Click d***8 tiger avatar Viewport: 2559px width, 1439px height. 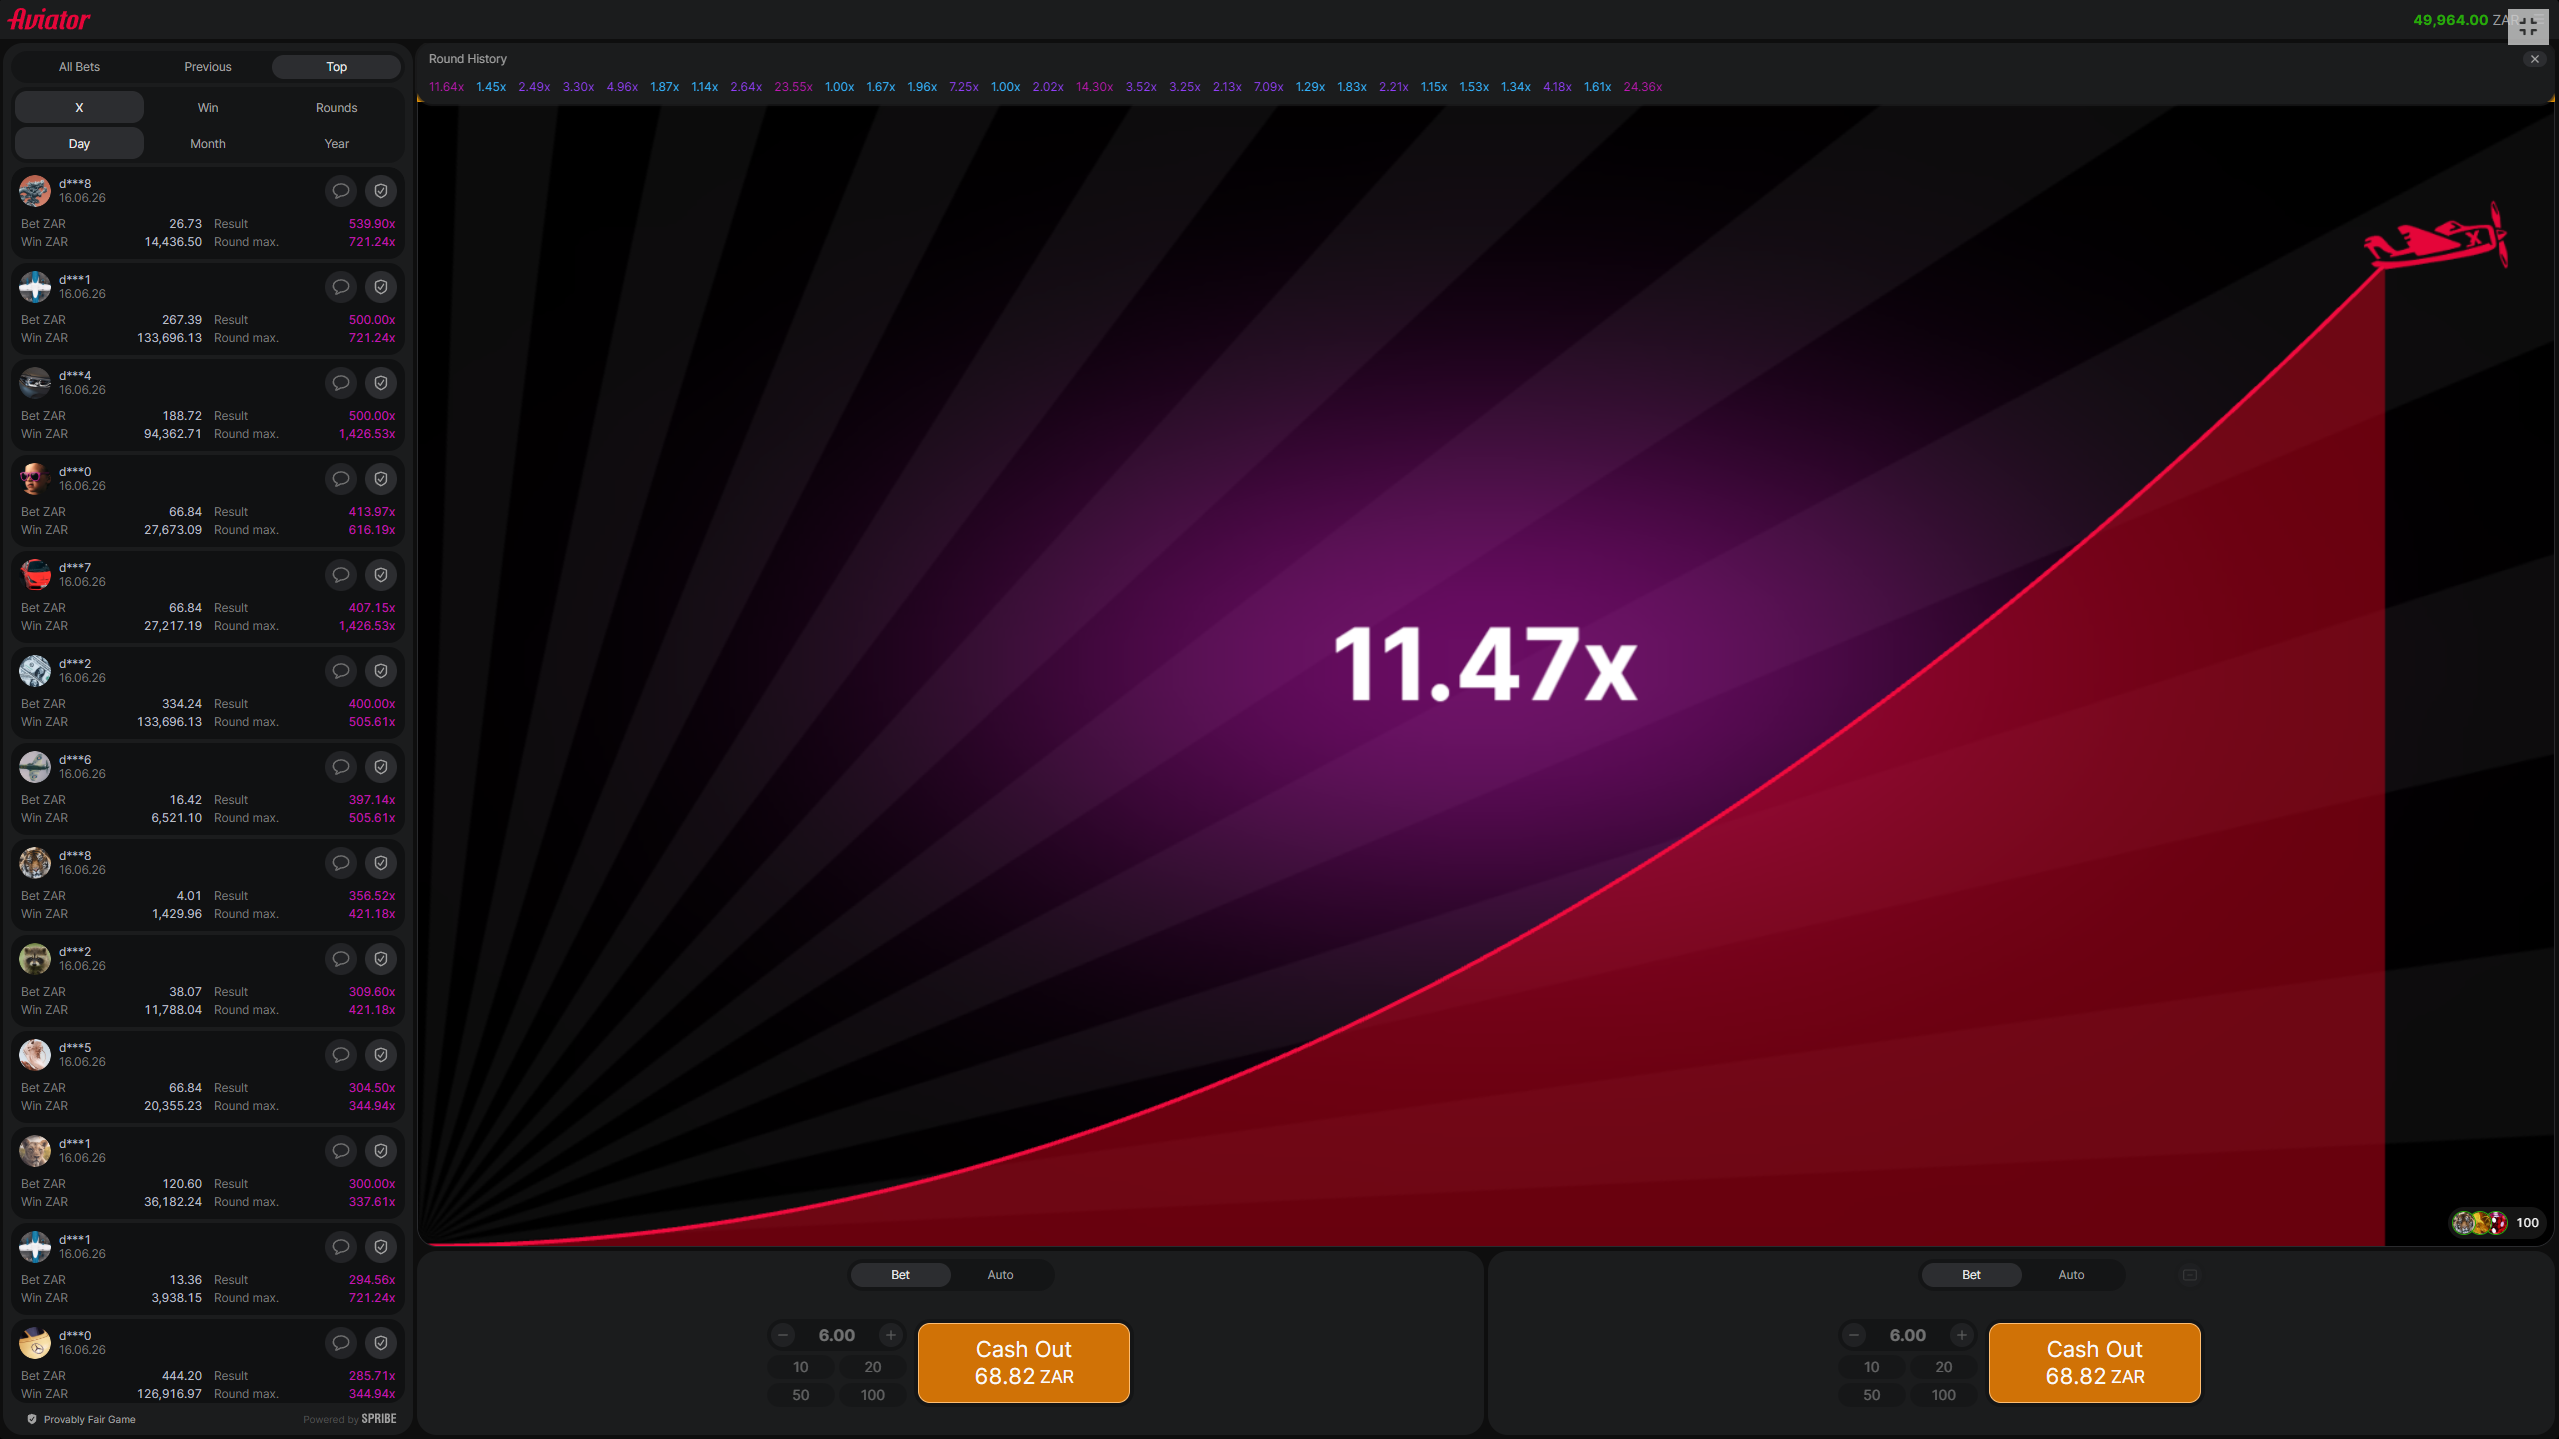[35, 862]
